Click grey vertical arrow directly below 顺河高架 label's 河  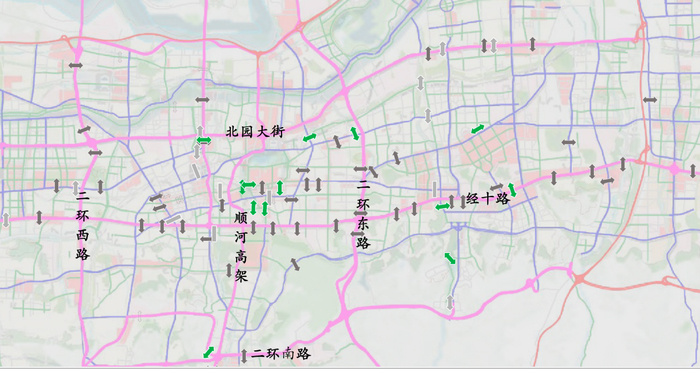click(229, 270)
